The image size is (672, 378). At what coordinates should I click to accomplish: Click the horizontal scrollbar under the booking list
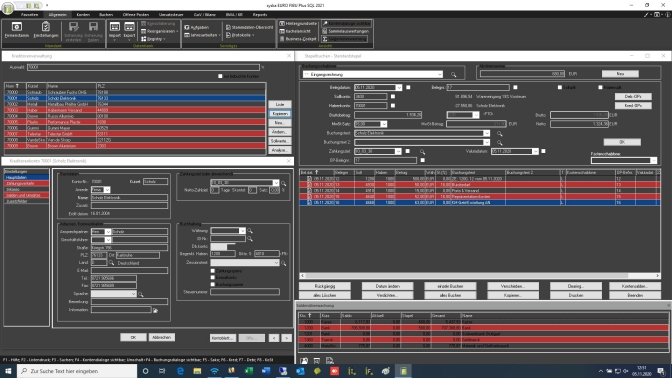(480, 276)
